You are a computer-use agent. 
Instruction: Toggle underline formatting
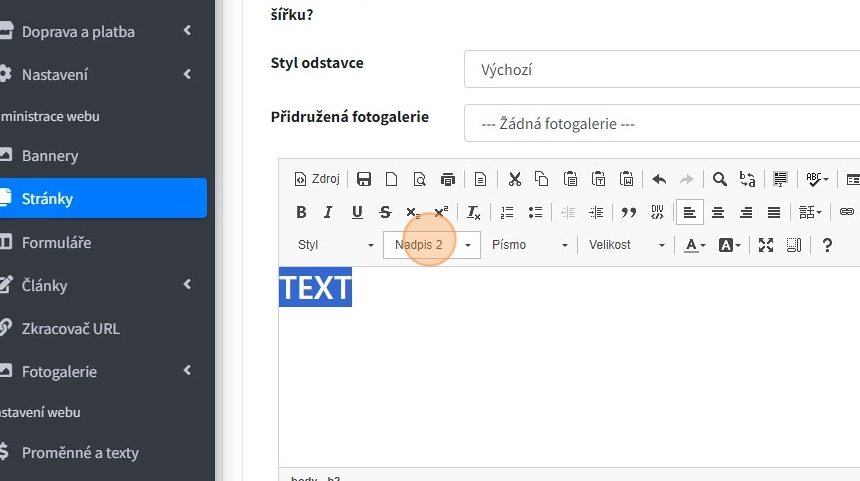(x=357, y=212)
